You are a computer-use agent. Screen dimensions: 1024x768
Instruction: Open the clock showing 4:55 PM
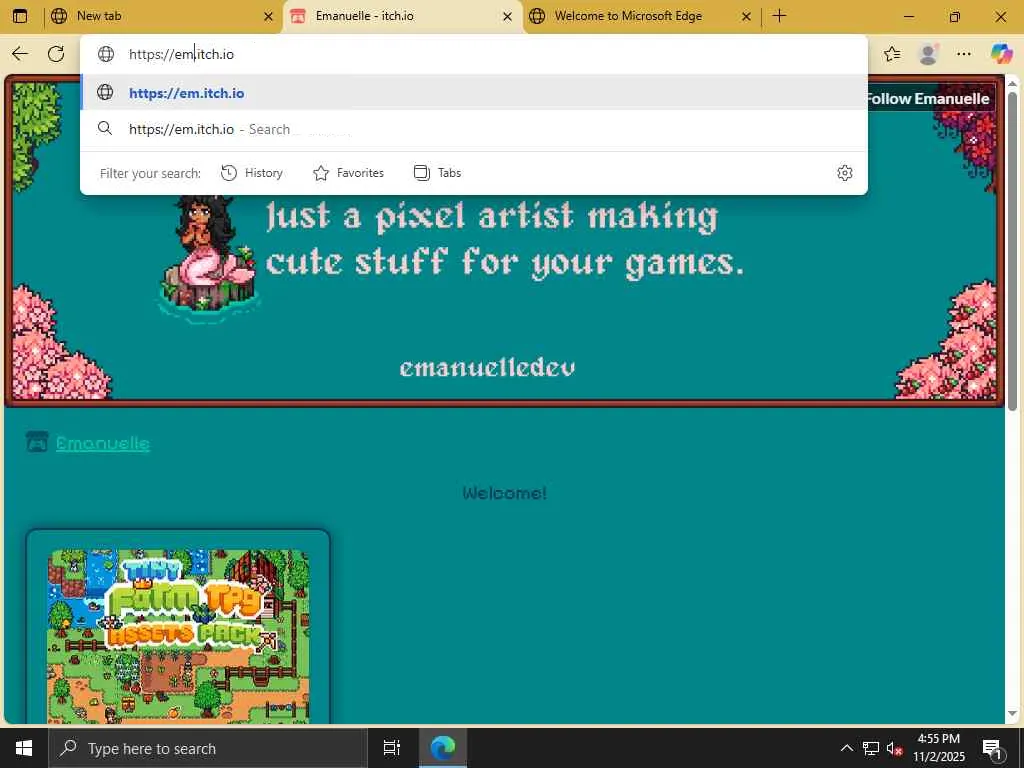click(938, 748)
